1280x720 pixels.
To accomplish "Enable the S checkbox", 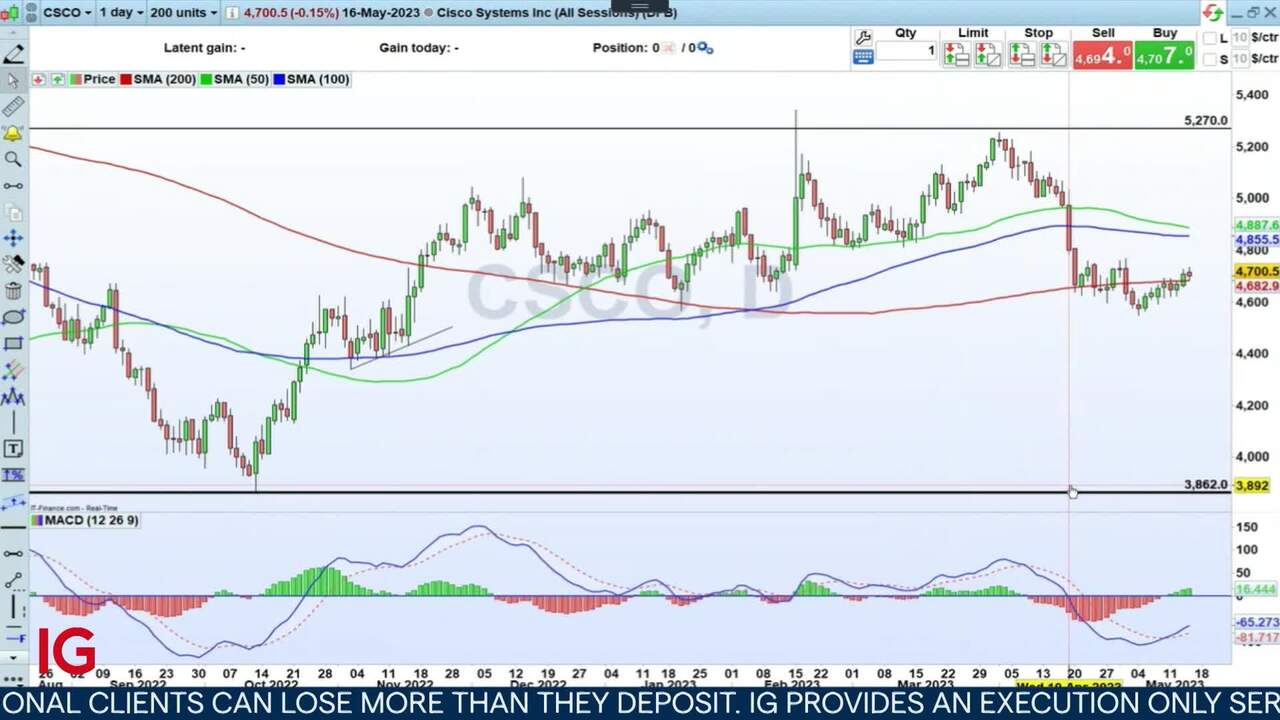I will (1210, 60).
